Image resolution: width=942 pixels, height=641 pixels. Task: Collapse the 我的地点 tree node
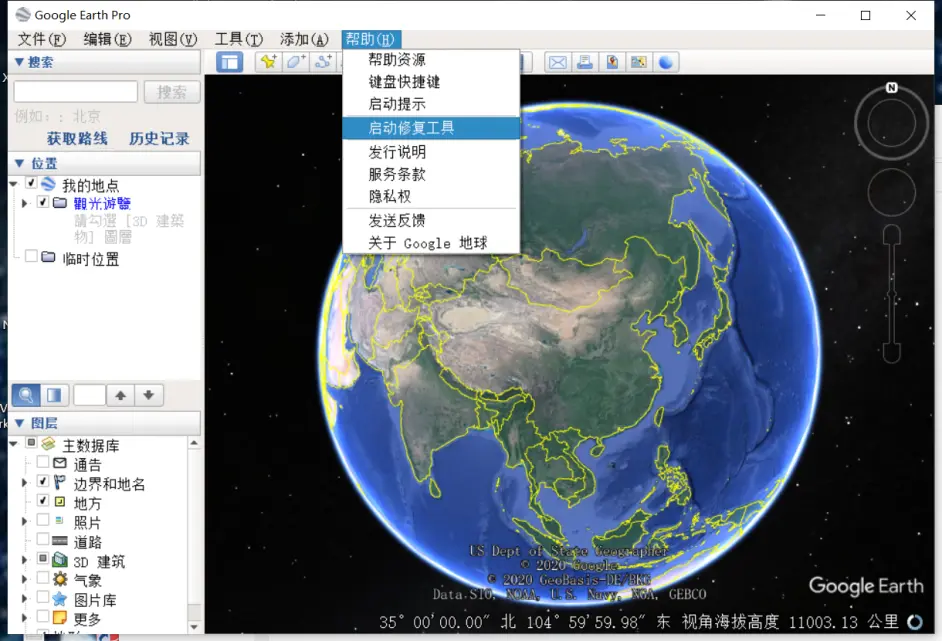click(13, 184)
